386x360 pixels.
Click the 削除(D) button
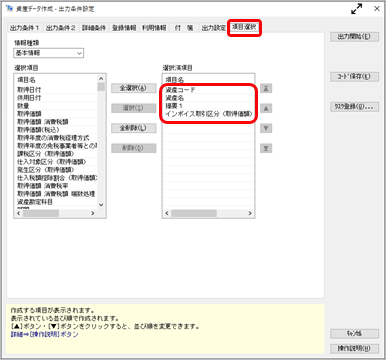click(x=133, y=148)
